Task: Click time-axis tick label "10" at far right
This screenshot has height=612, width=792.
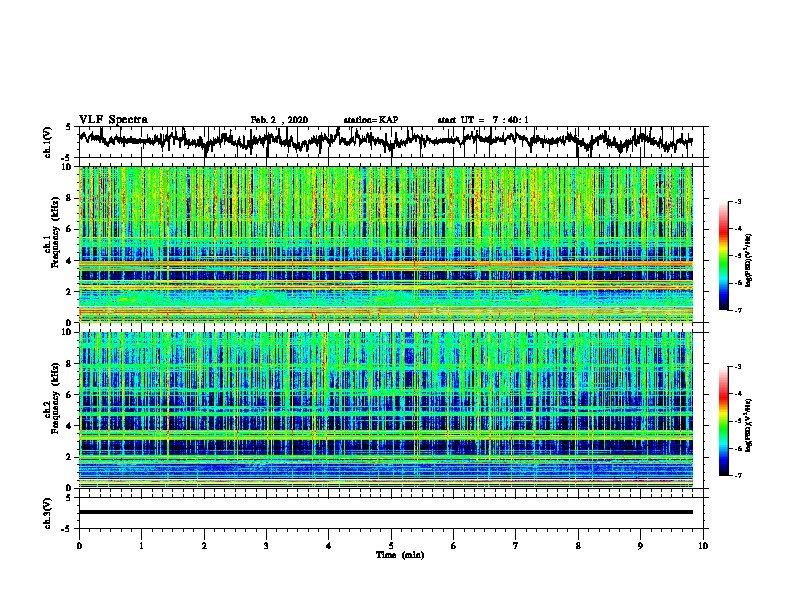Action: coord(703,546)
